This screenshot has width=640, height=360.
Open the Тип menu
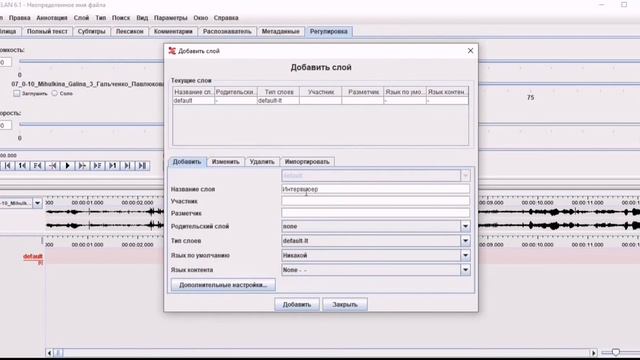point(101,18)
